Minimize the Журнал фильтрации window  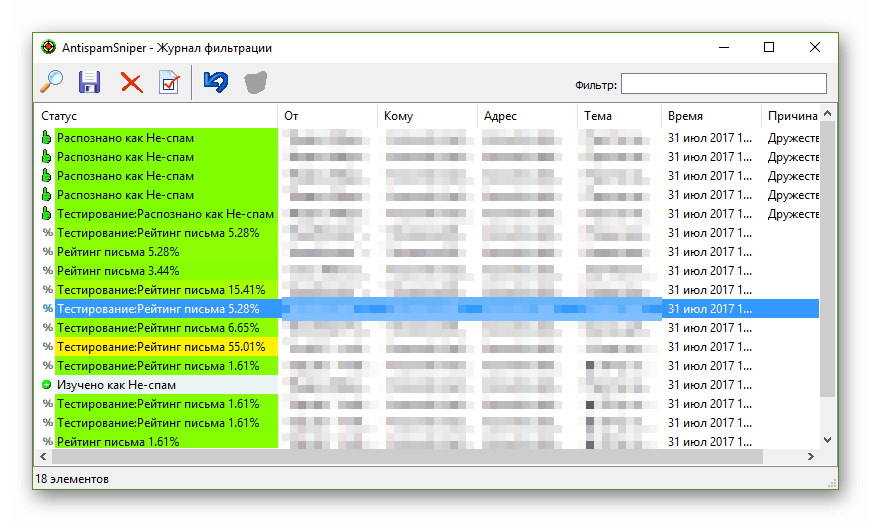point(724,47)
